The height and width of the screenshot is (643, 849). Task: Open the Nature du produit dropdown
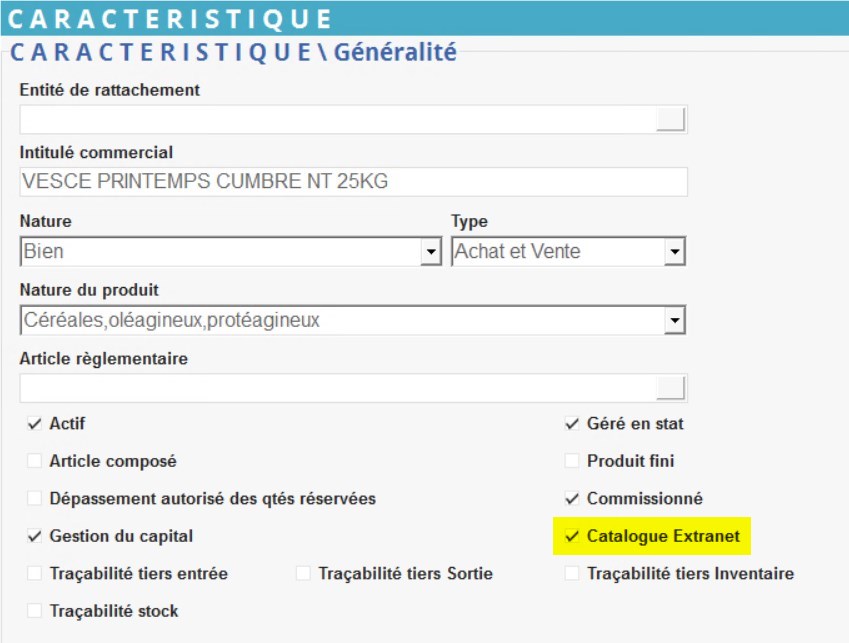point(675,321)
